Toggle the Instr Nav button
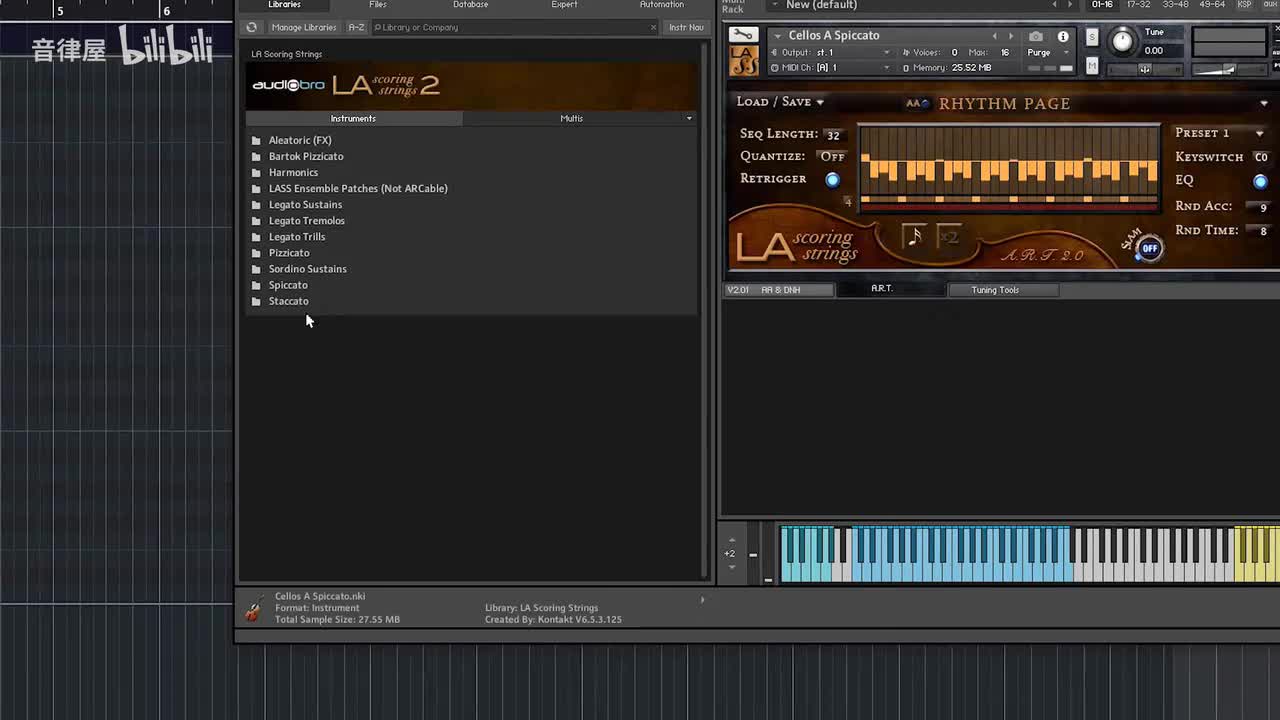 tap(686, 27)
